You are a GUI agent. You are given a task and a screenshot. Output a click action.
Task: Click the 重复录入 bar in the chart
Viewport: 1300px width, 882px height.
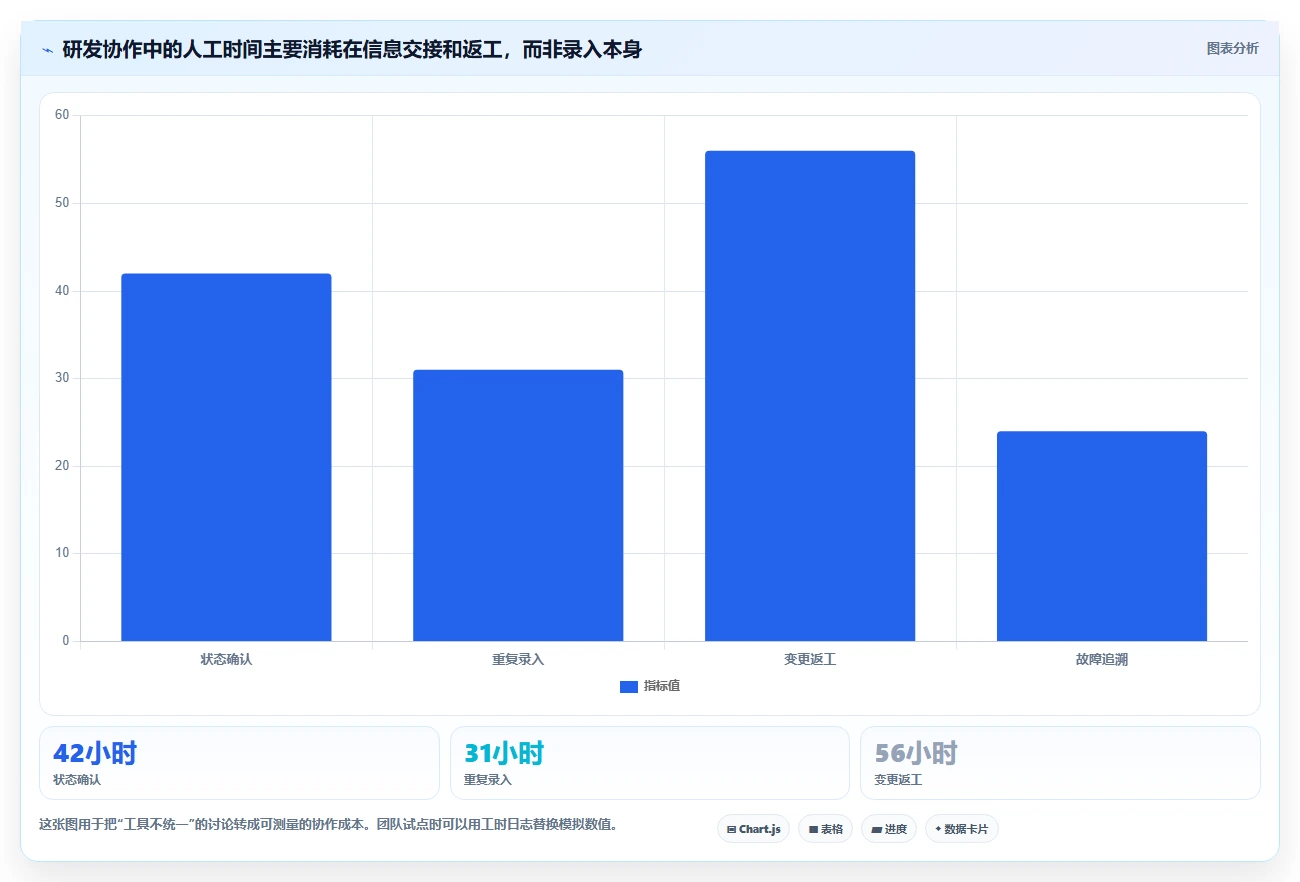518,505
